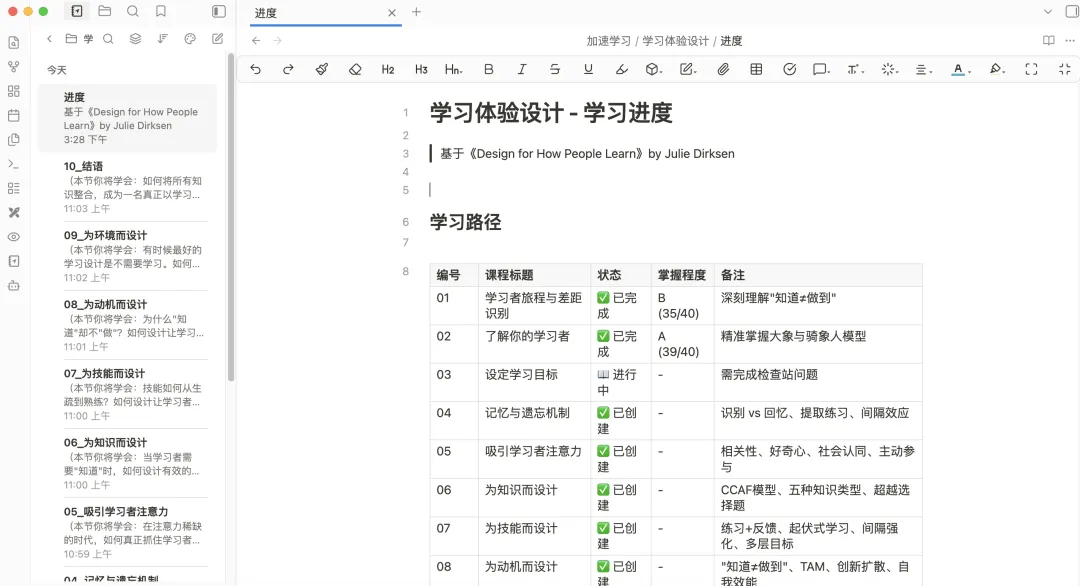Image resolution: width=1080 pixels, height=586 pixels.
Task: Click the copy documents icon in left rail
Action: (14, 140)
